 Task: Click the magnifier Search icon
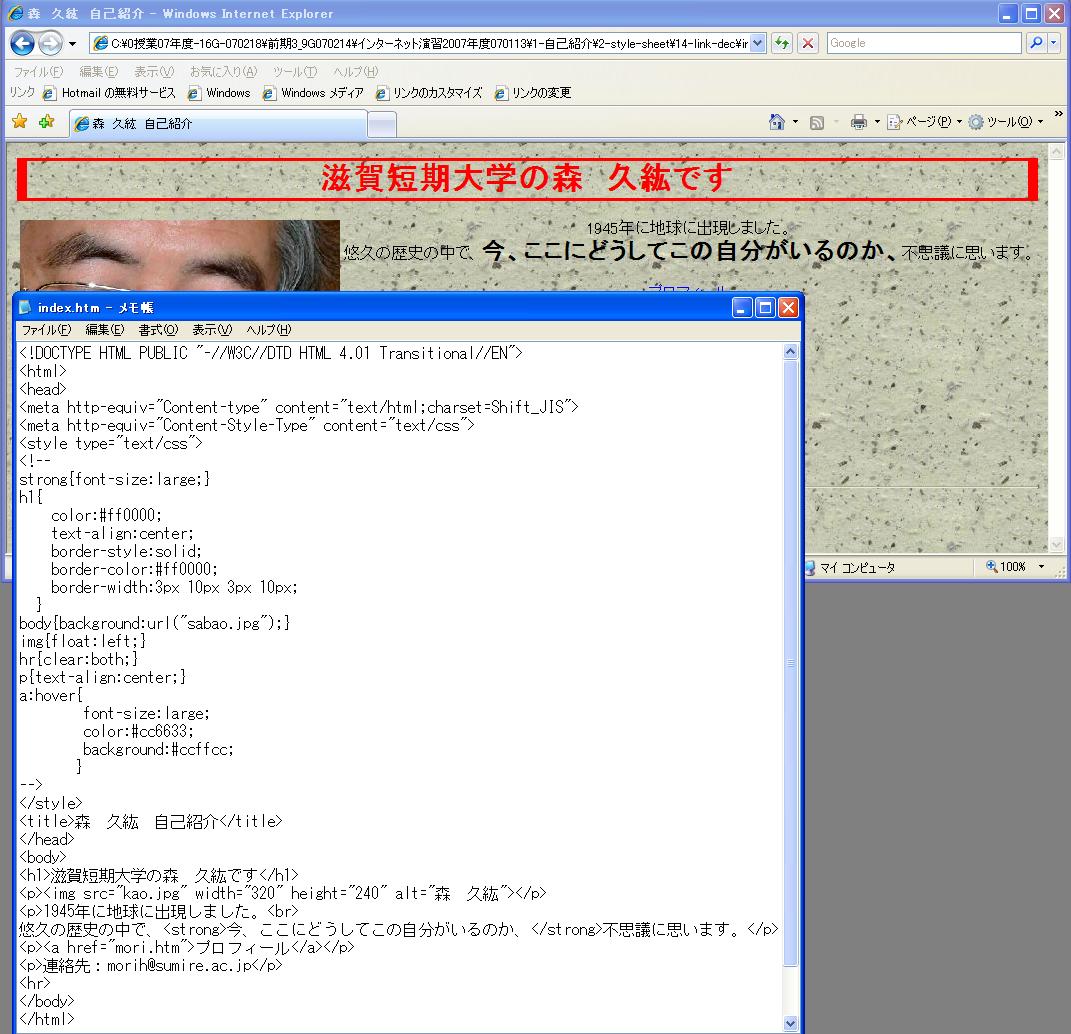pos(1036,43)
